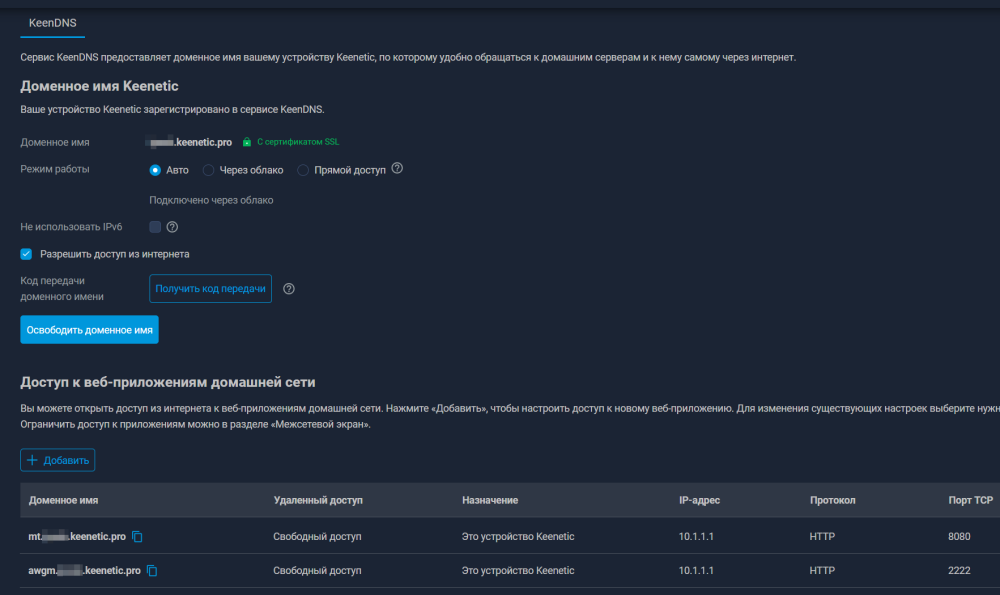The image size is (1000, 595).
Task: Click the Порт TCP column header
Action: coord(970,500)
